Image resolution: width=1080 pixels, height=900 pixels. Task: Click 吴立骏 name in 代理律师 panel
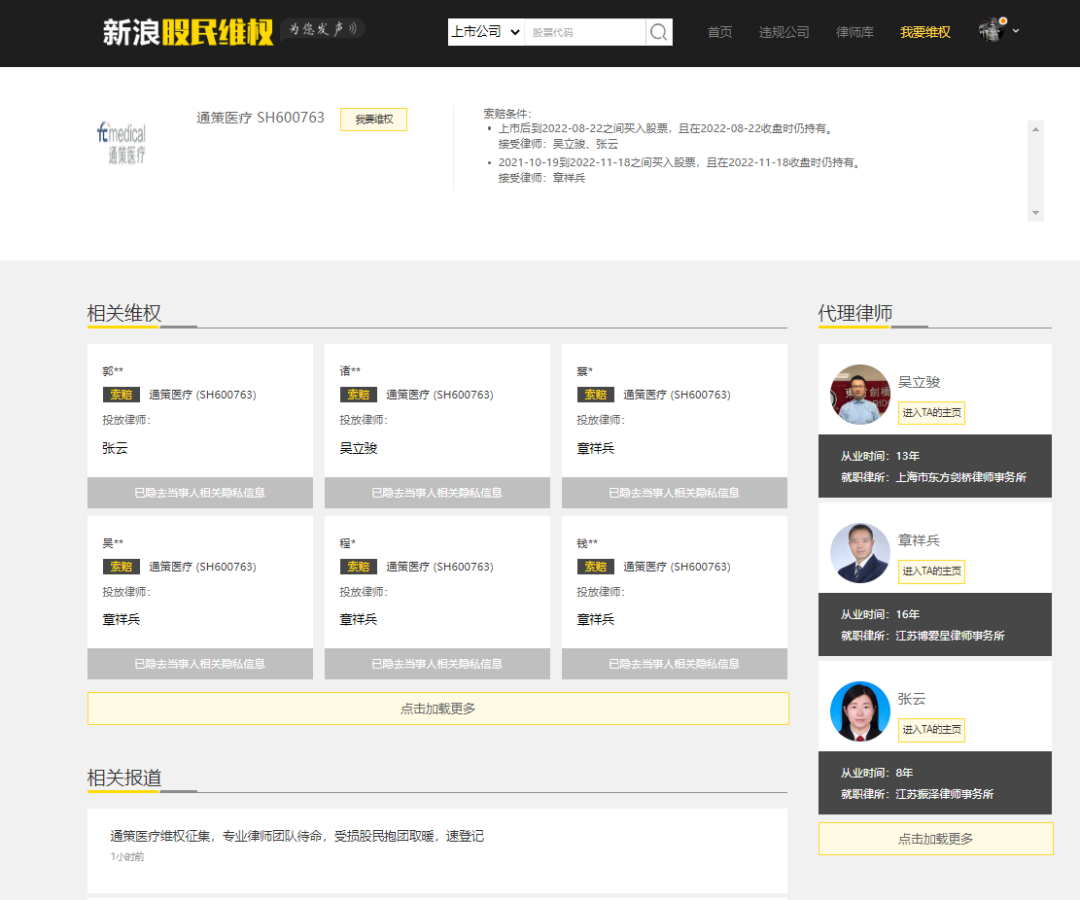point(919,382)
